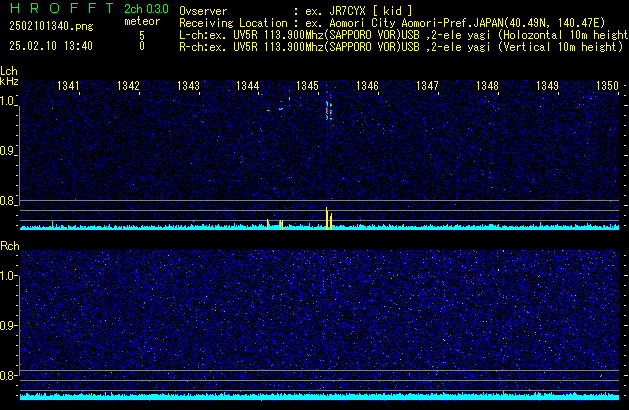Click the 0.9 frequency label in Rch

point(7,325)
